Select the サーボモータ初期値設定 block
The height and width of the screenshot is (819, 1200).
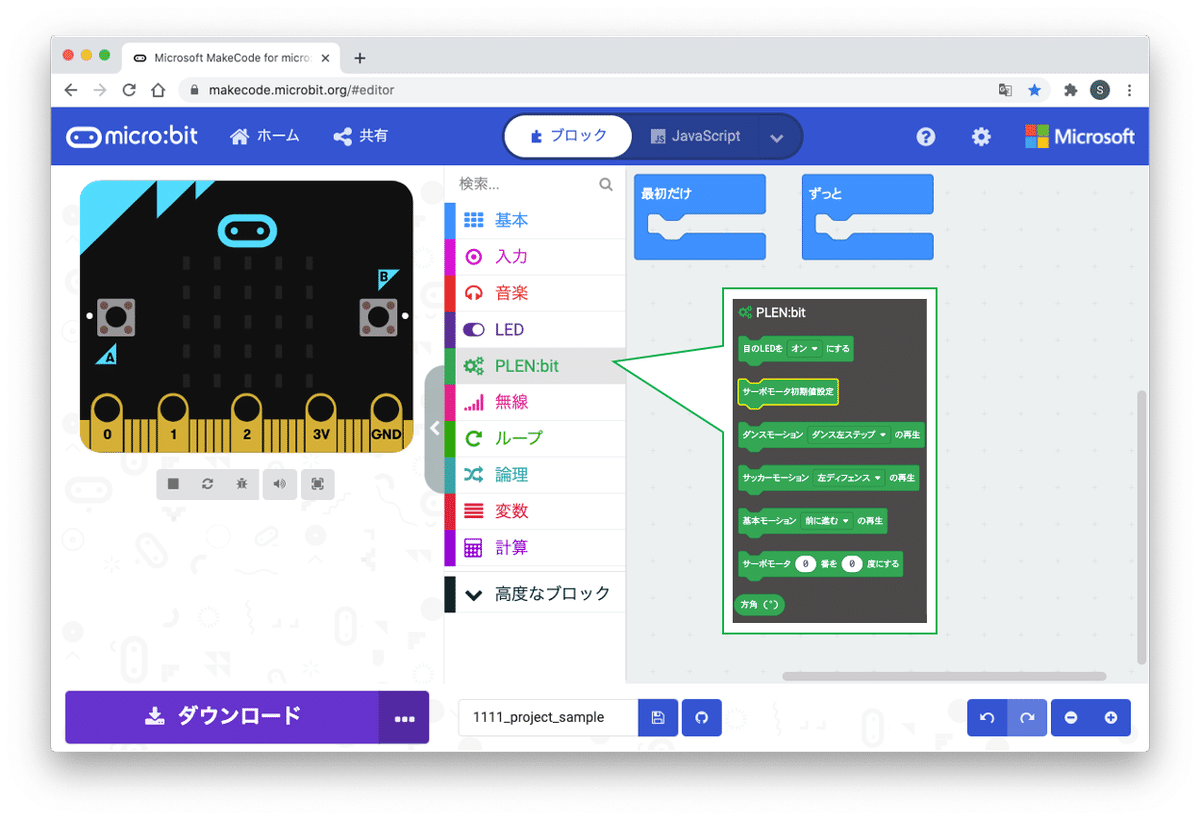[788, 392]
